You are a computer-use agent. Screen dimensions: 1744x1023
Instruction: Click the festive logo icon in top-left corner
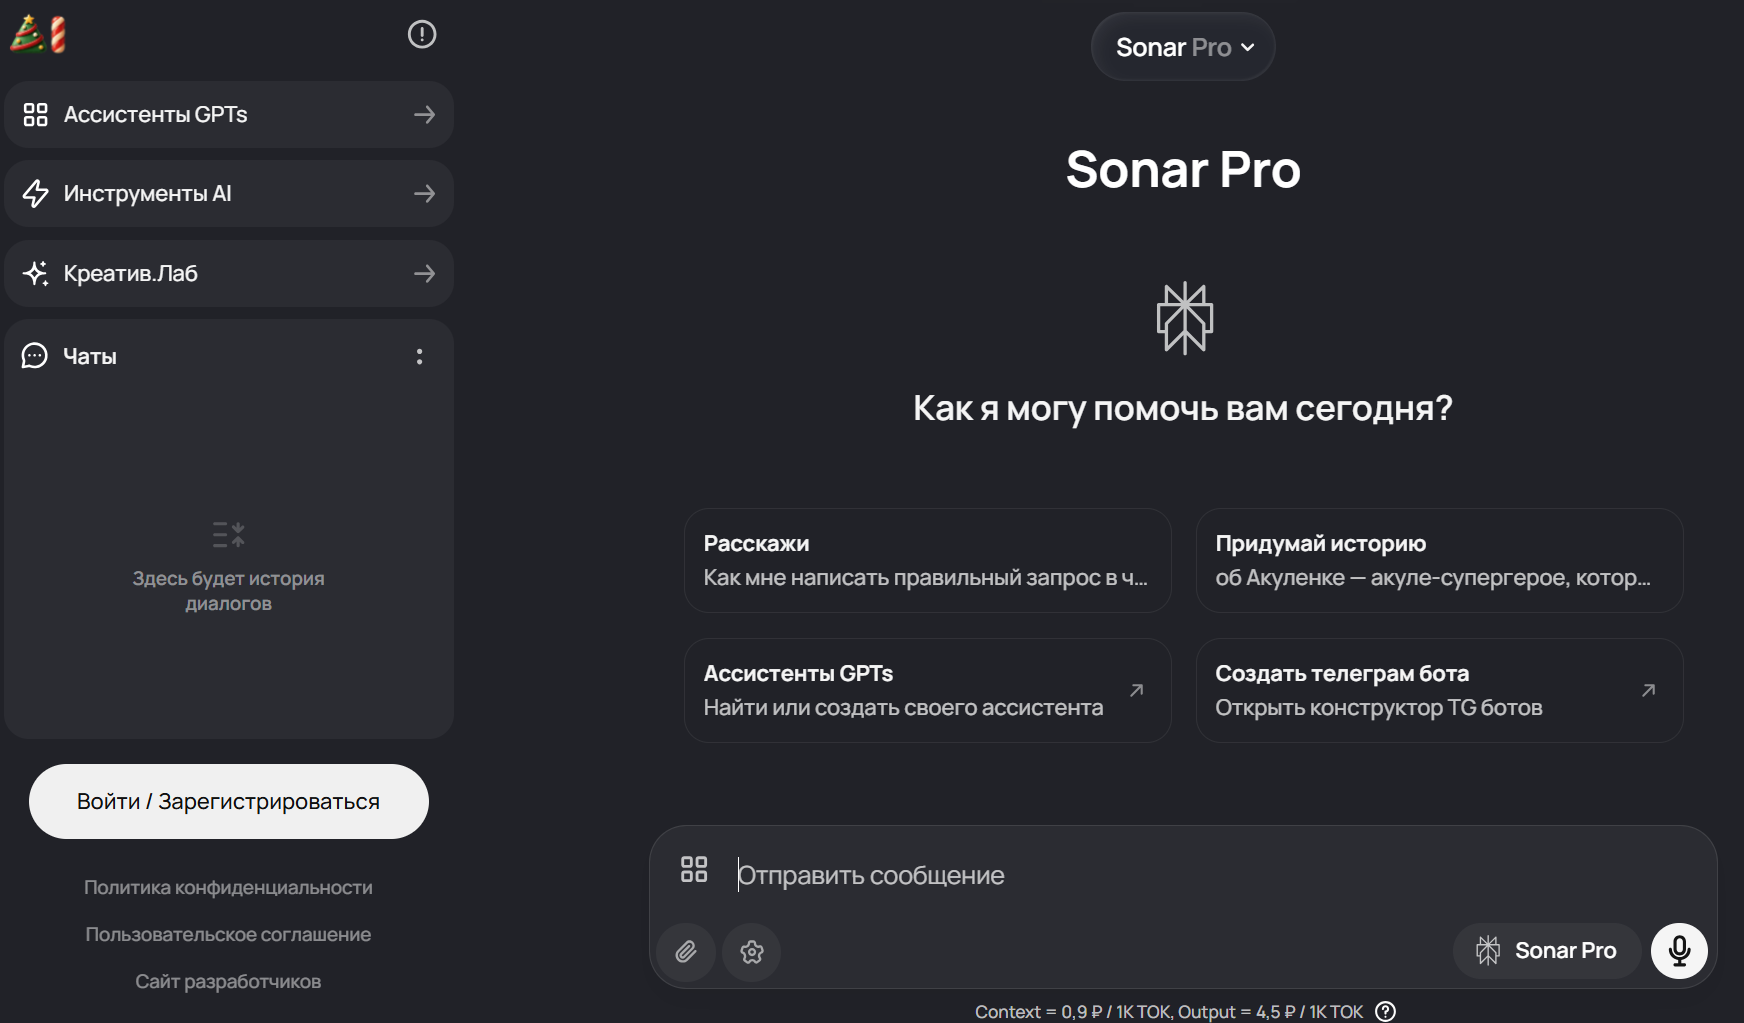[x=38, y=34]
